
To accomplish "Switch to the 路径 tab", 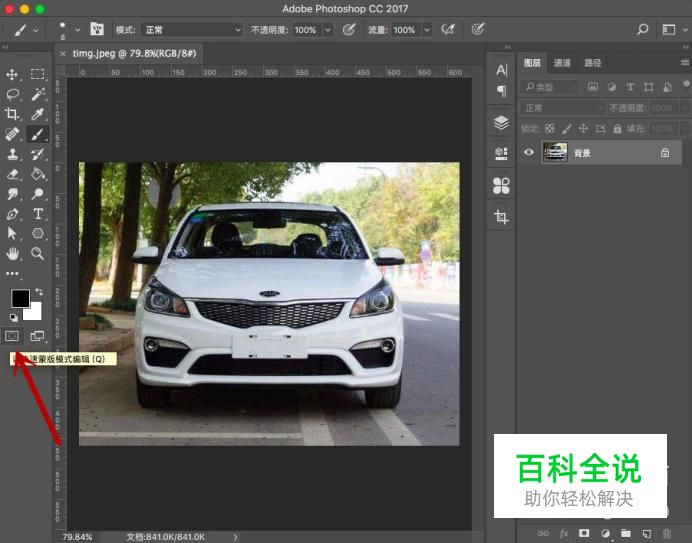I will [593, 63].
